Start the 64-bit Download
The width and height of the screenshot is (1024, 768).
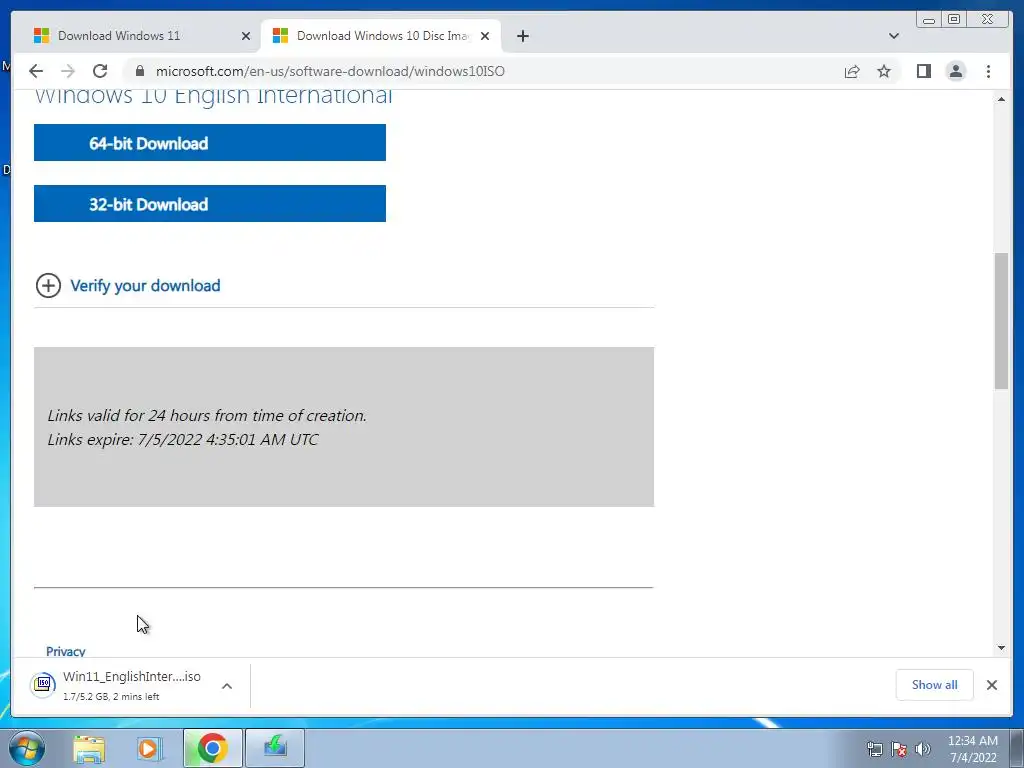[x=210, y=142]
